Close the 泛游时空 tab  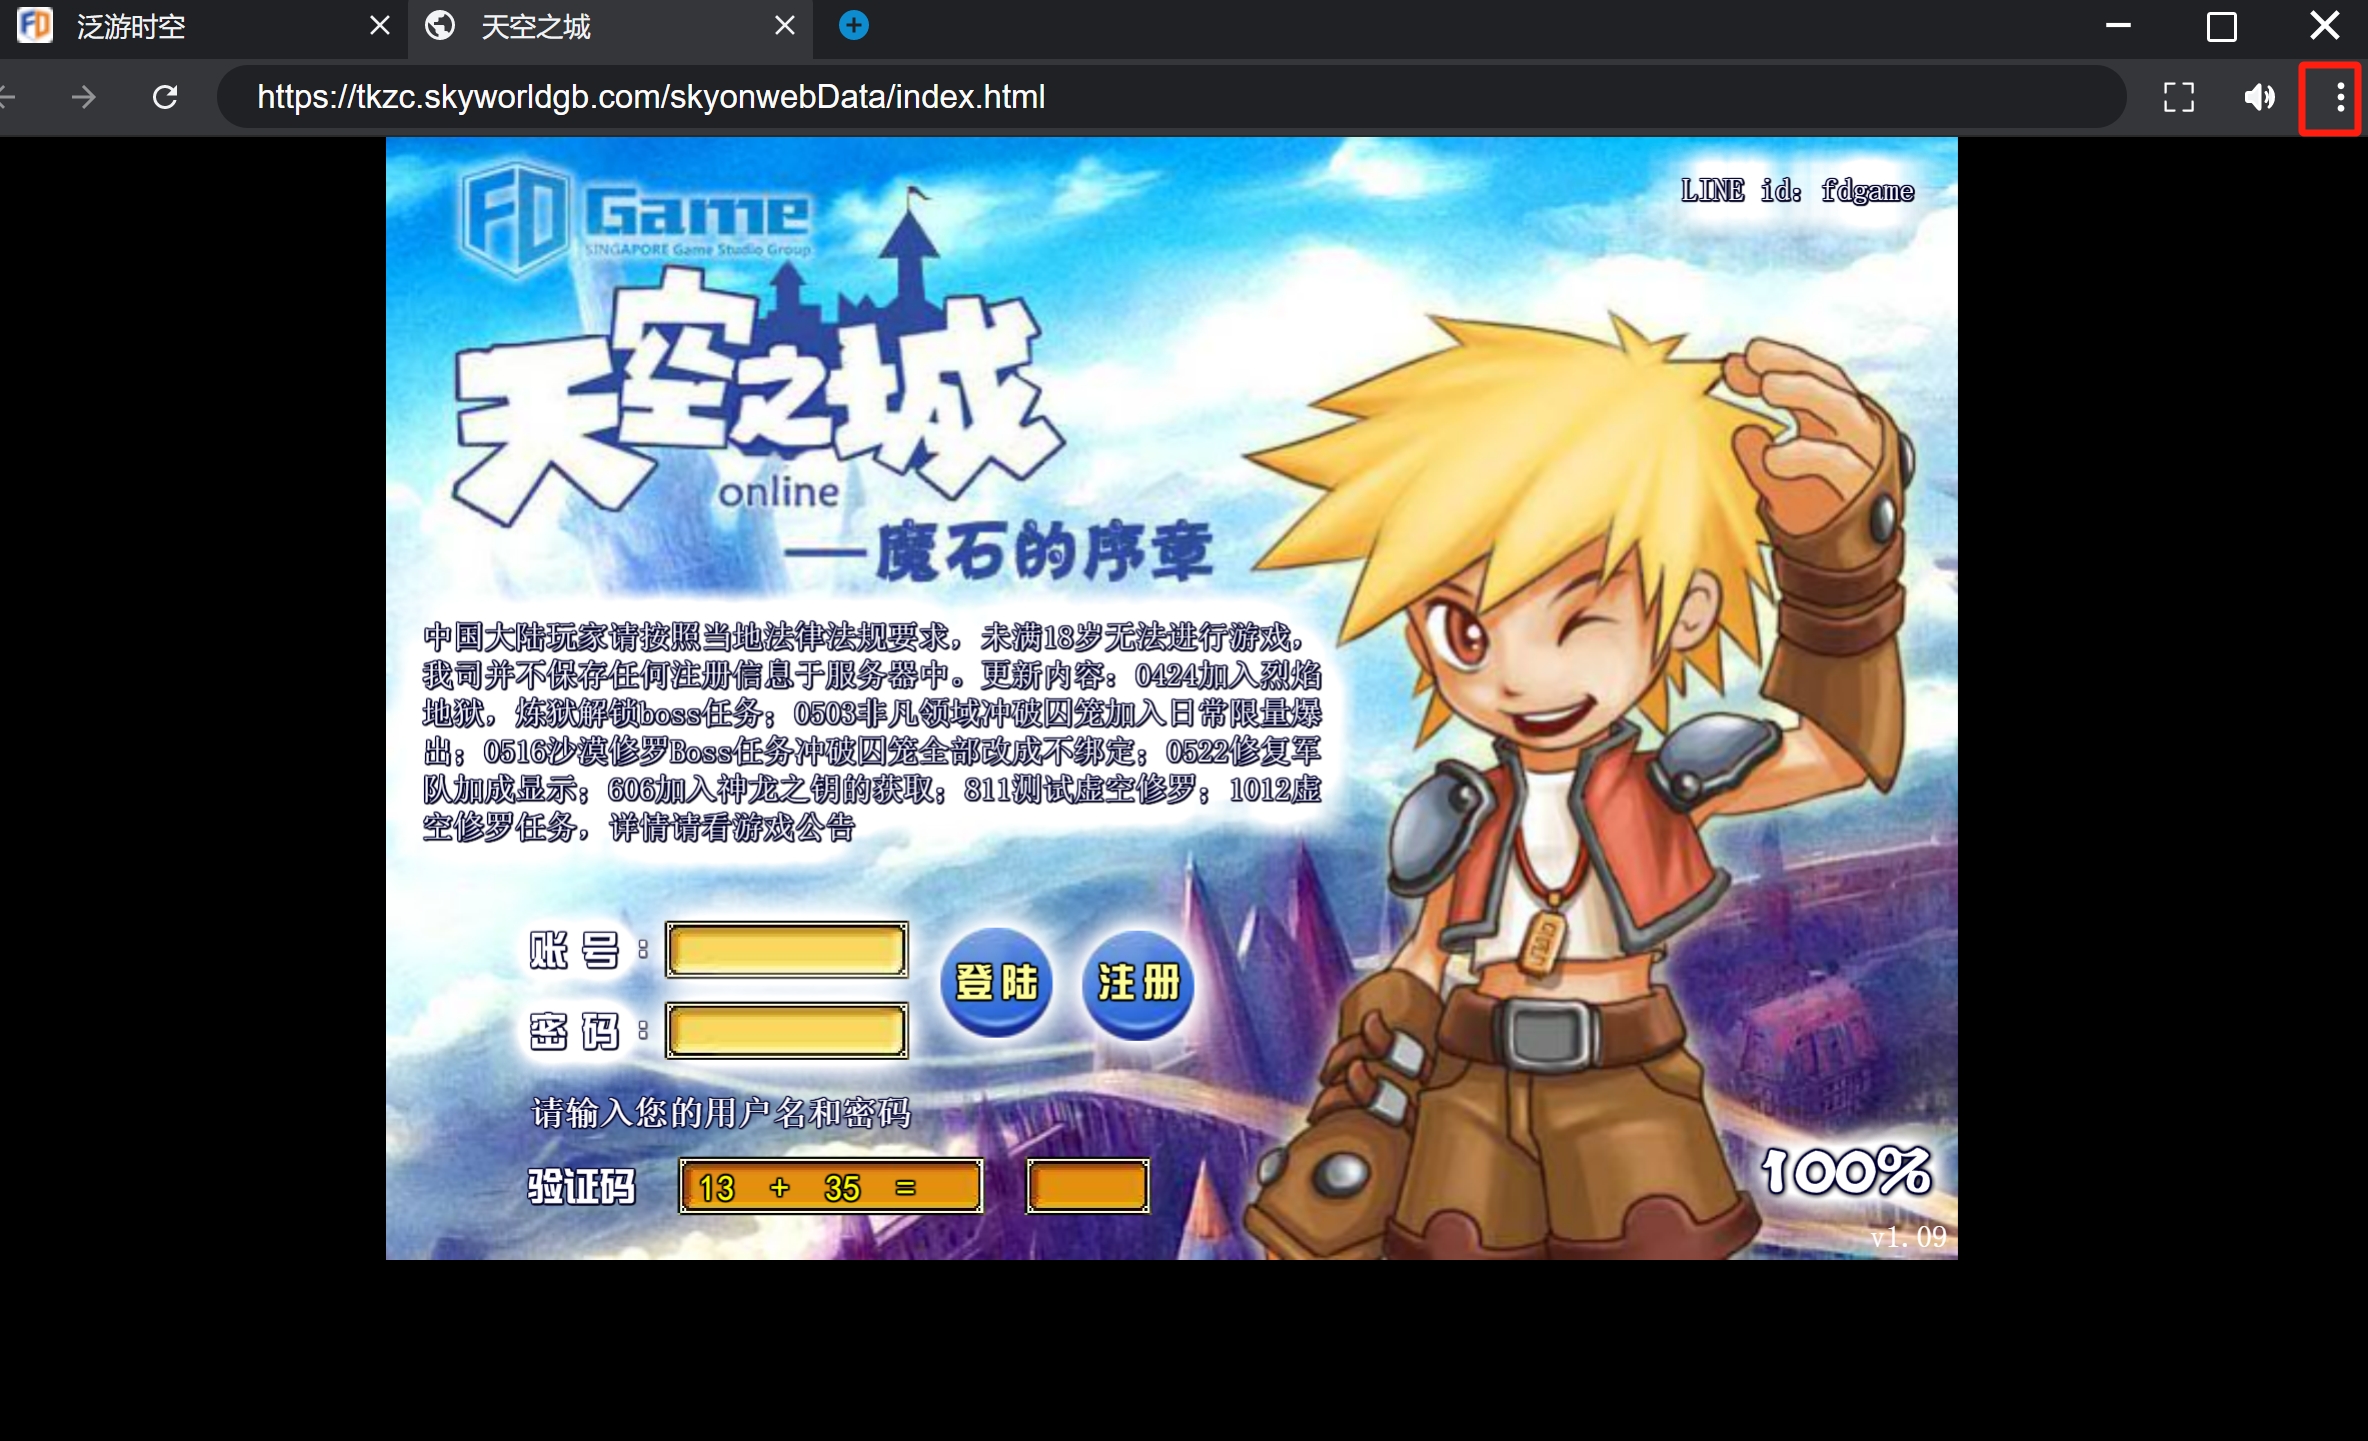pos(380,26)
